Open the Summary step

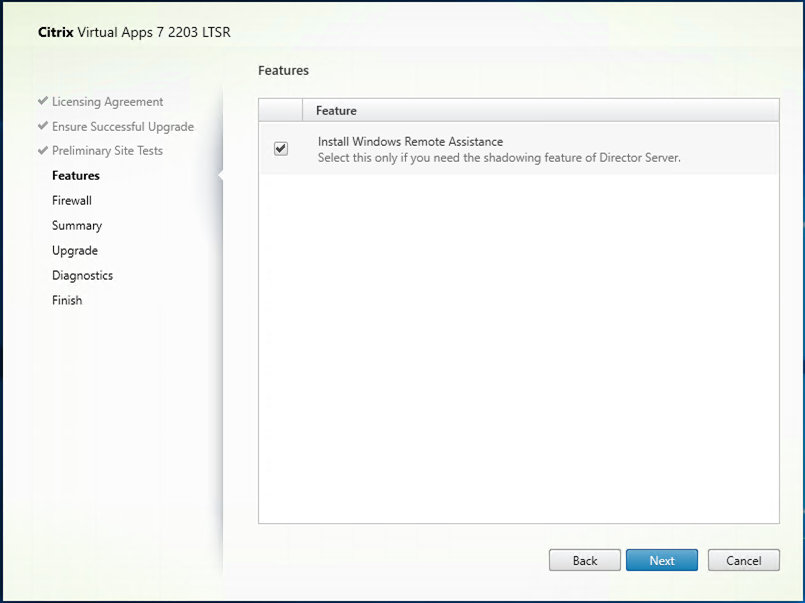pyautogui.click(x=77, y=225)
